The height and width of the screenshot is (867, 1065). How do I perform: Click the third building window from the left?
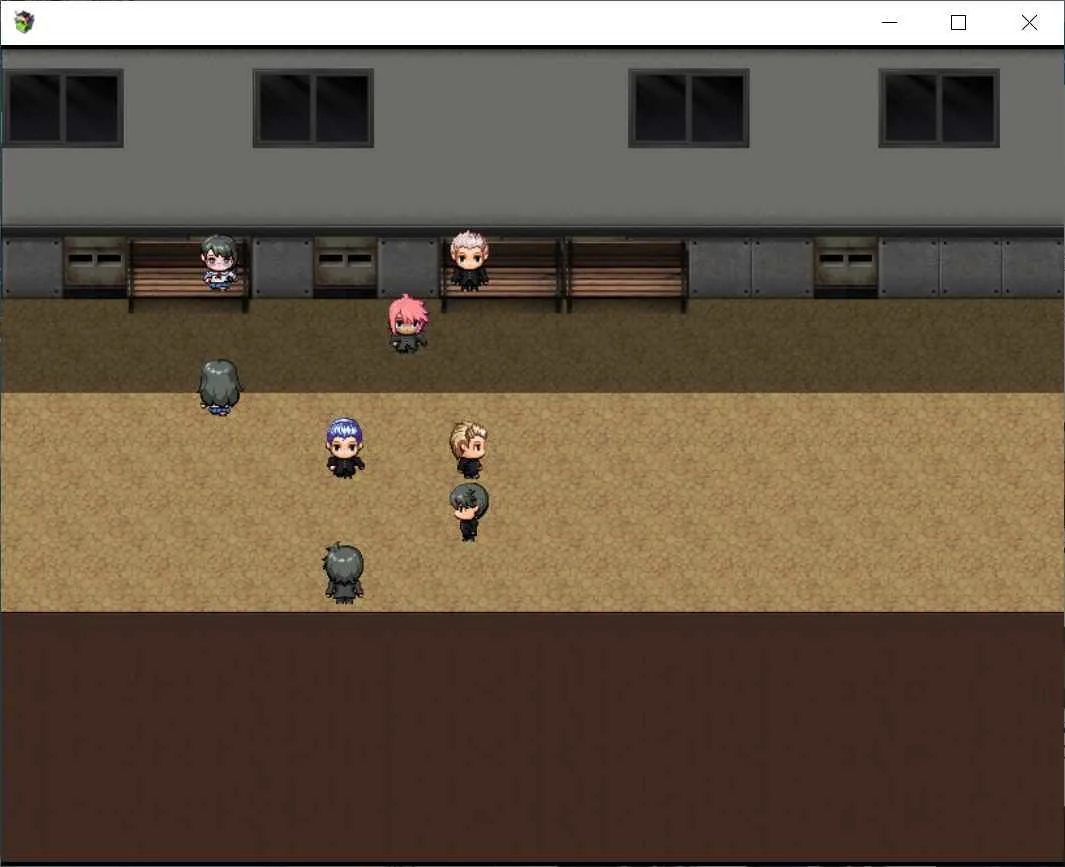click(x=689, y=108)
